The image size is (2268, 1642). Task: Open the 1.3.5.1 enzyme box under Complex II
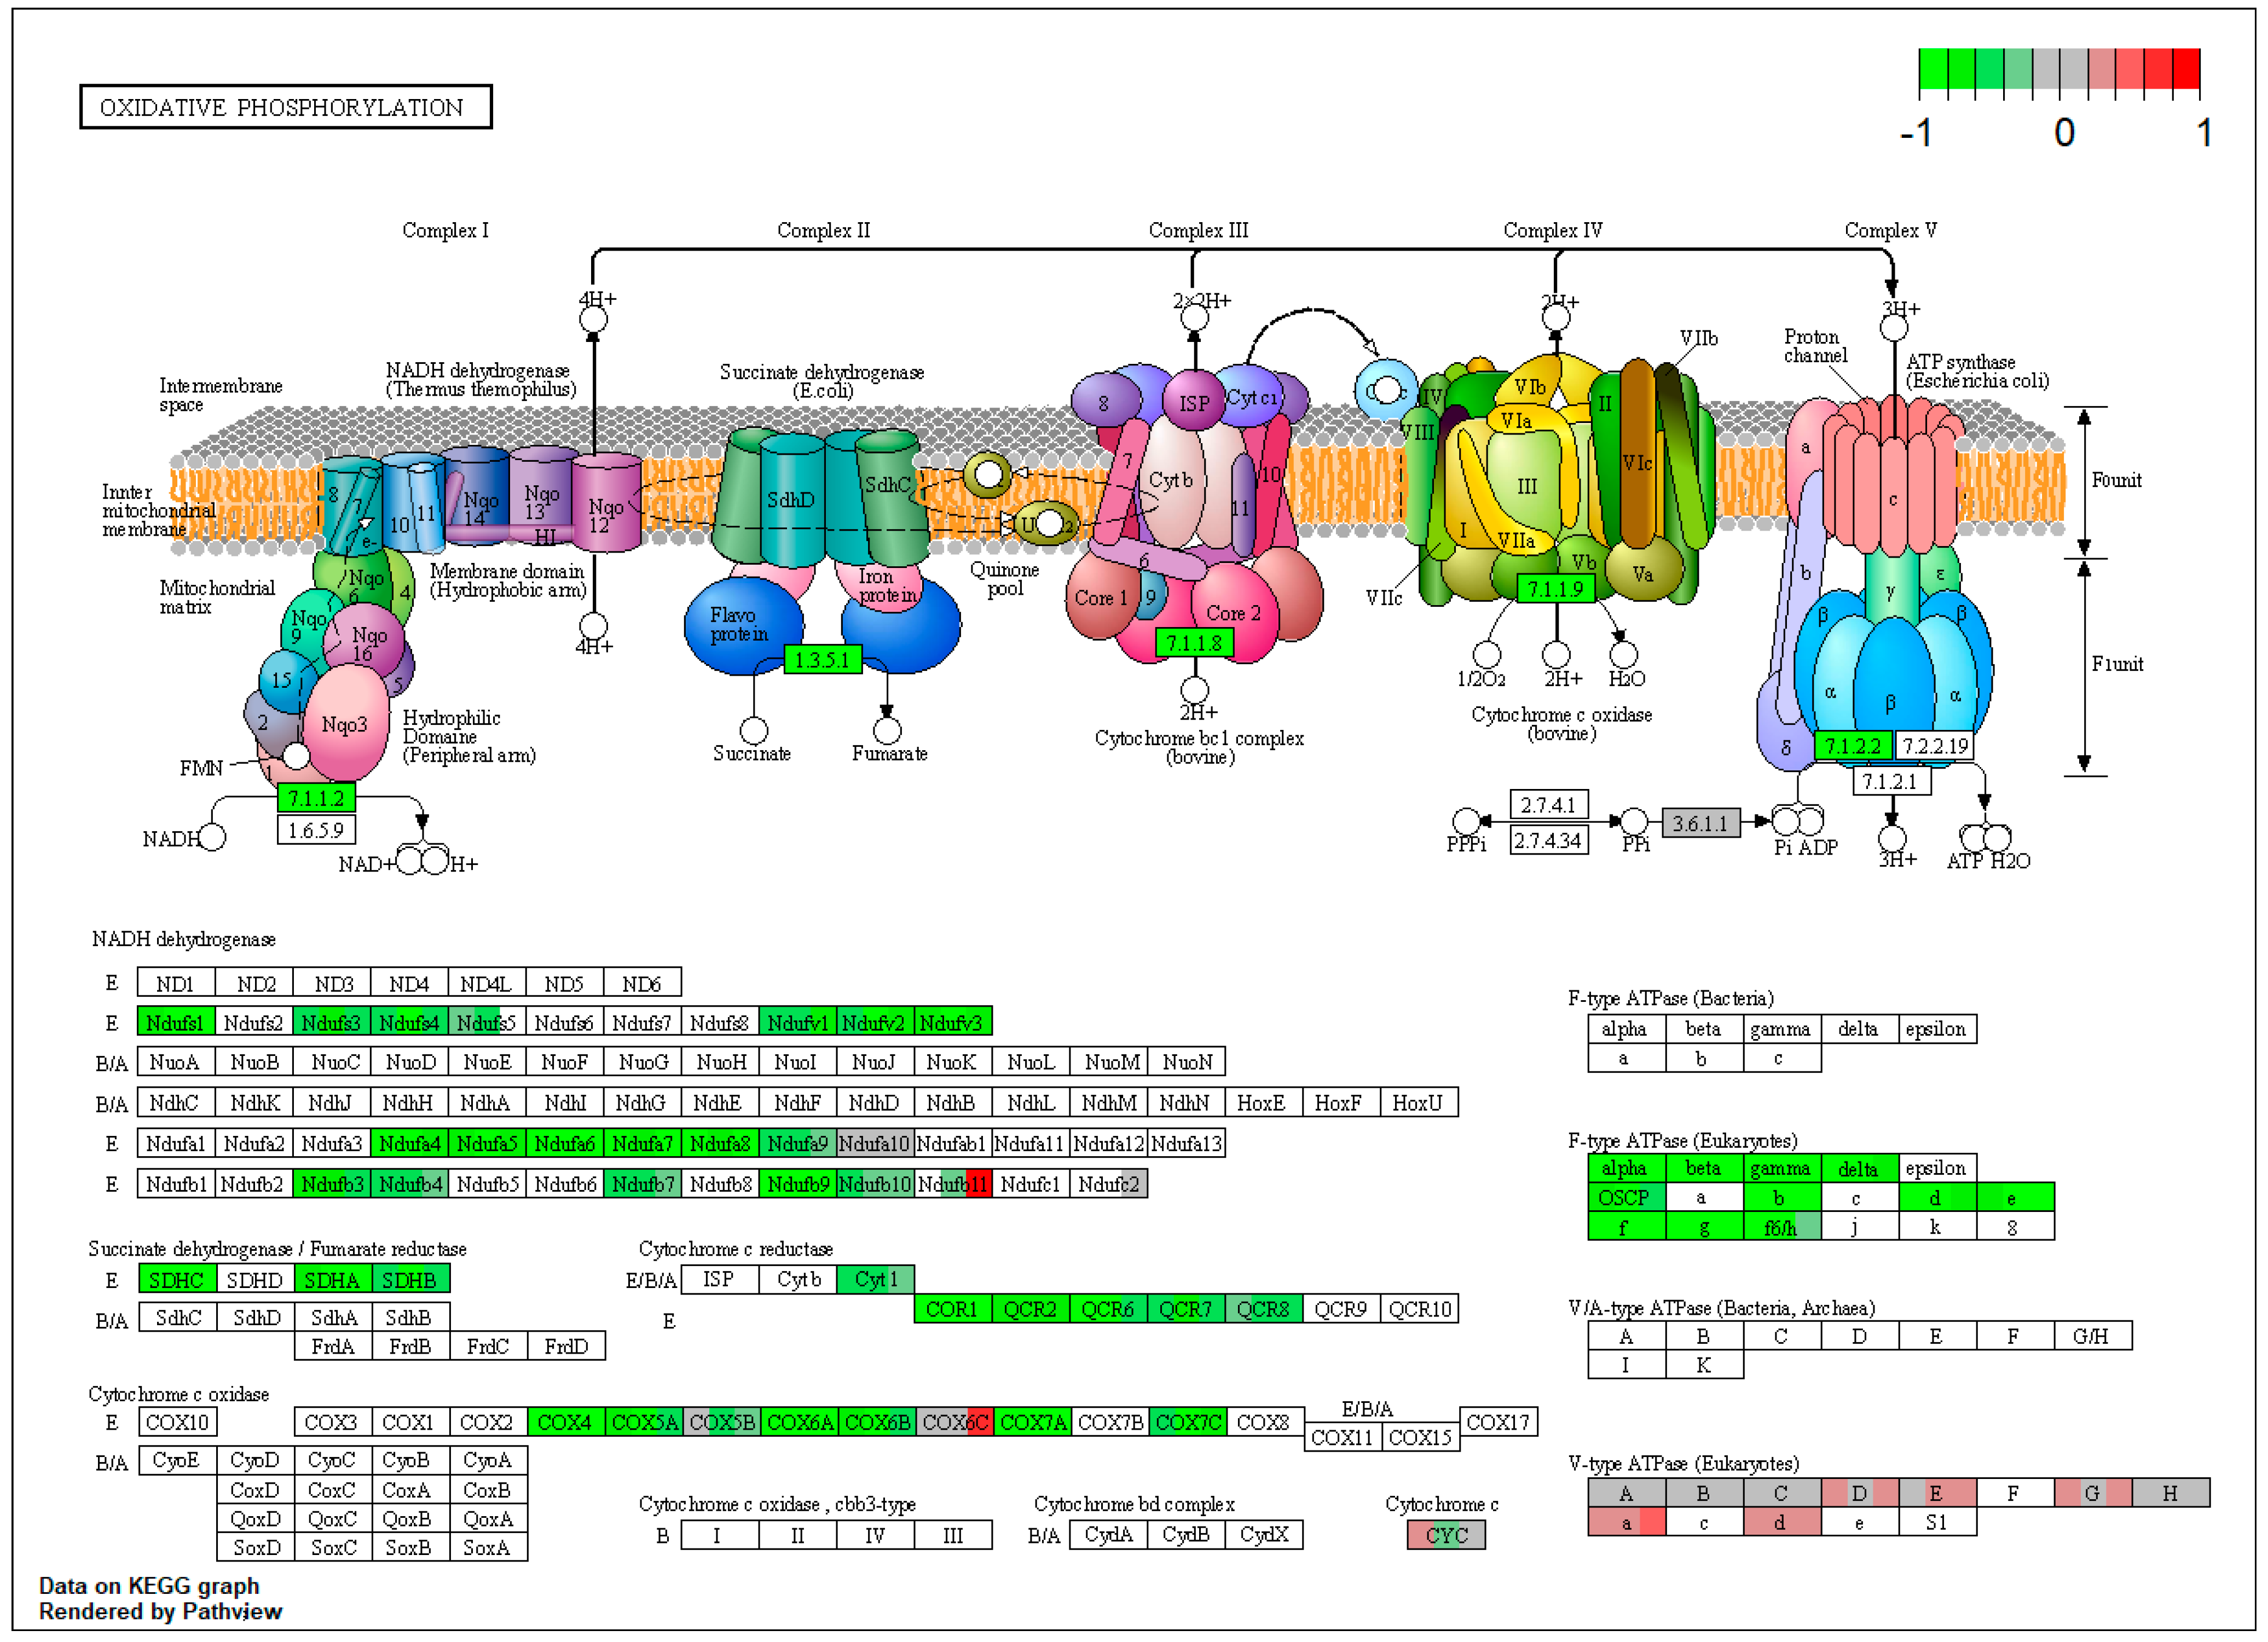point(824,658)
